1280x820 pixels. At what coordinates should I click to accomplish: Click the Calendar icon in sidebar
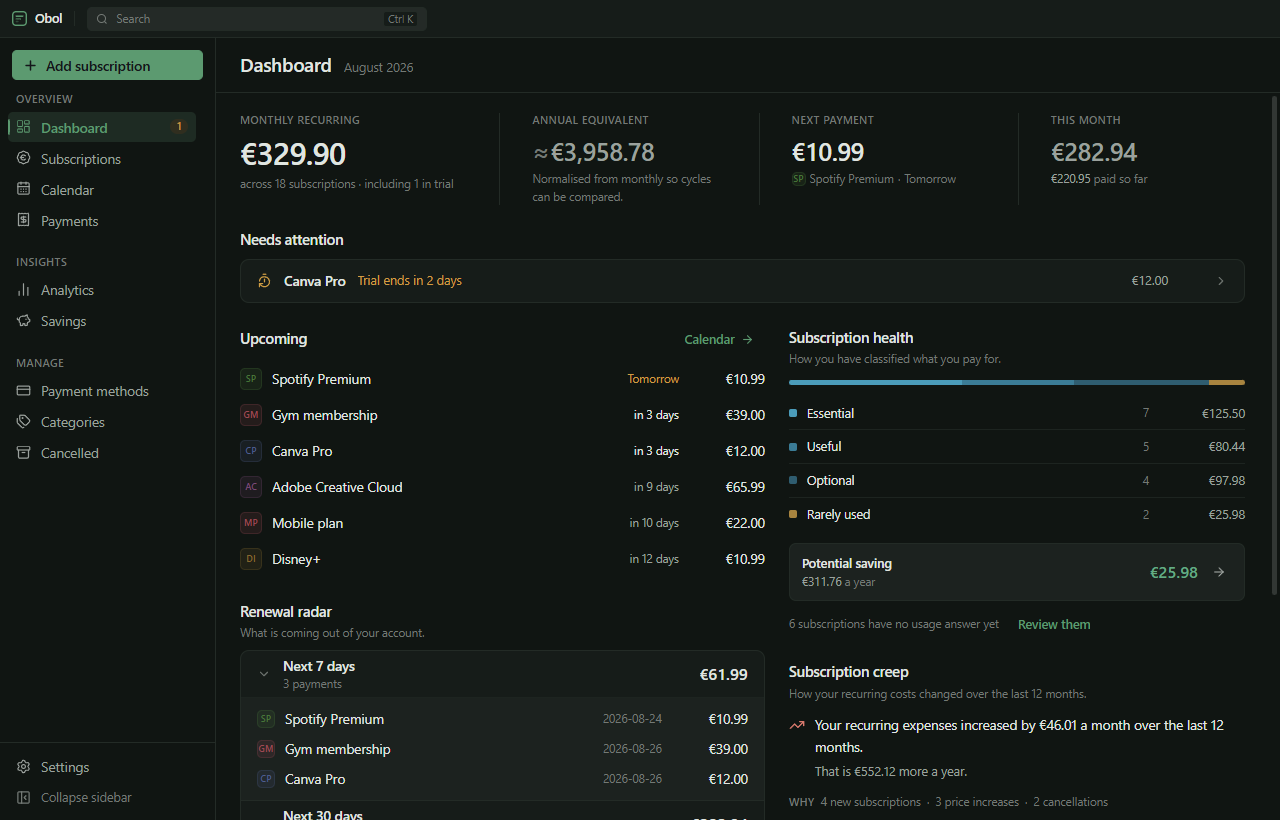point(24,189)
